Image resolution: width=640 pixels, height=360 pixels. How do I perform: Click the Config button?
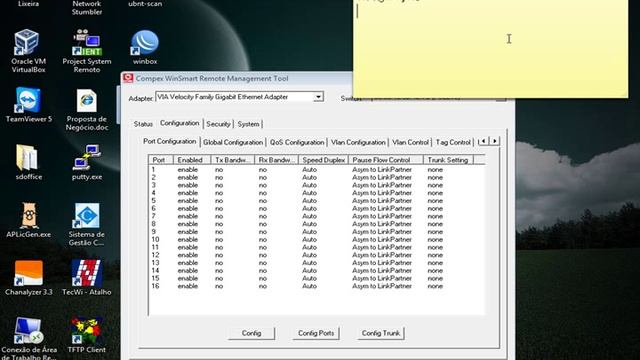pos(251,333)
